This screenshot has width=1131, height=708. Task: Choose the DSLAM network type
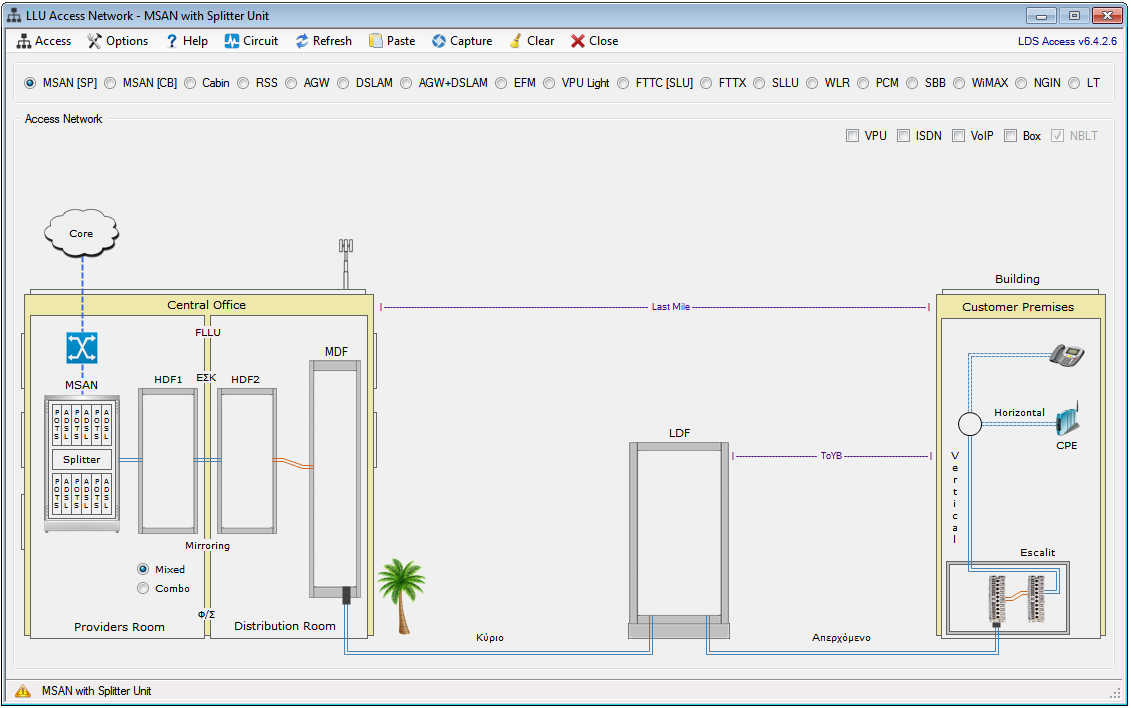(344, 83)
